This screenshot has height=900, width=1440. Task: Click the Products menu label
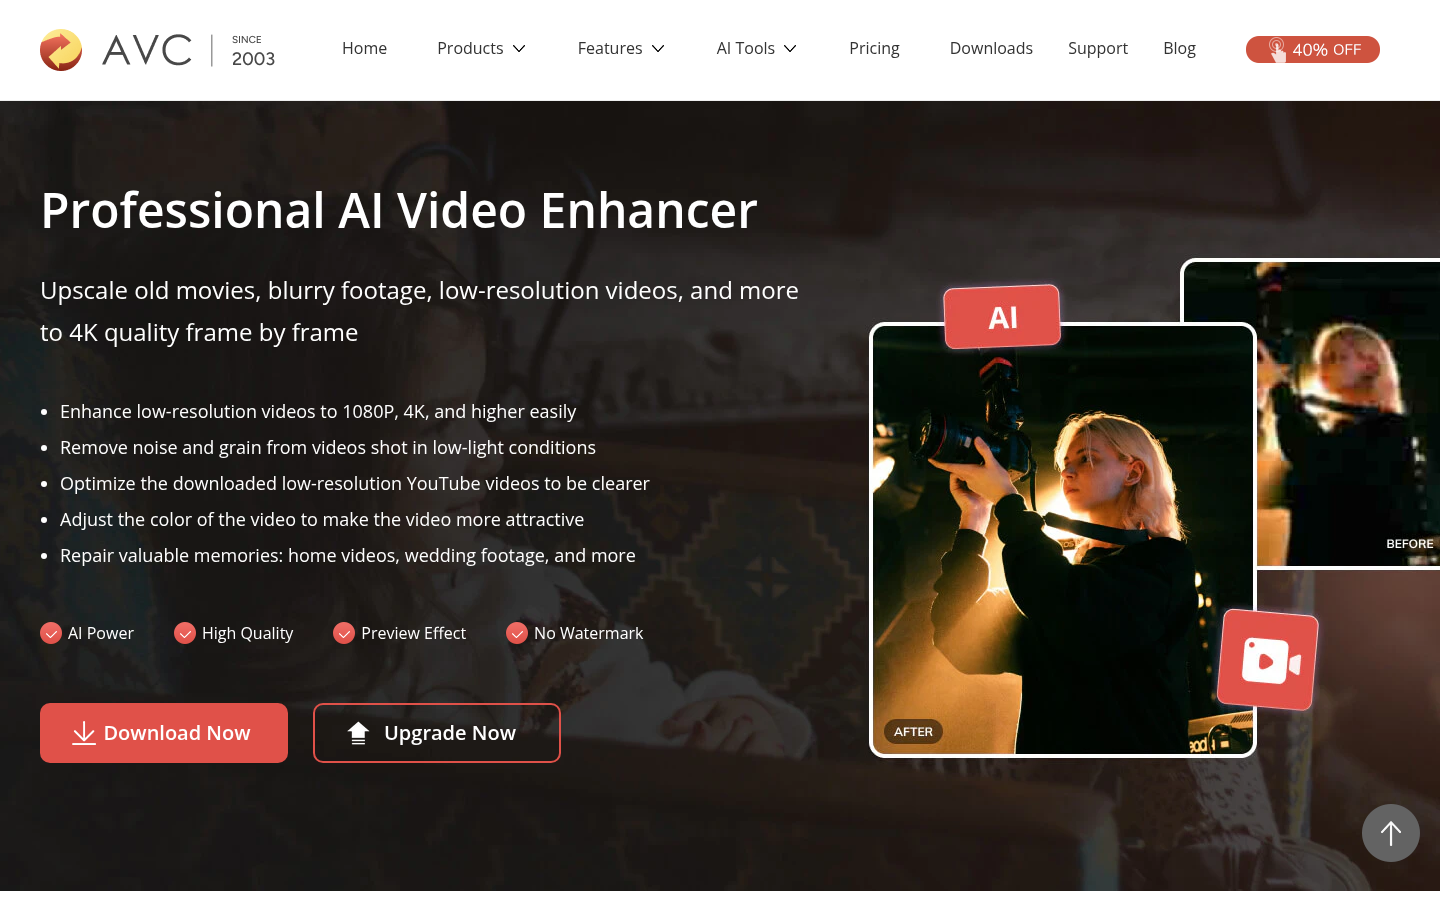[470, 48]
